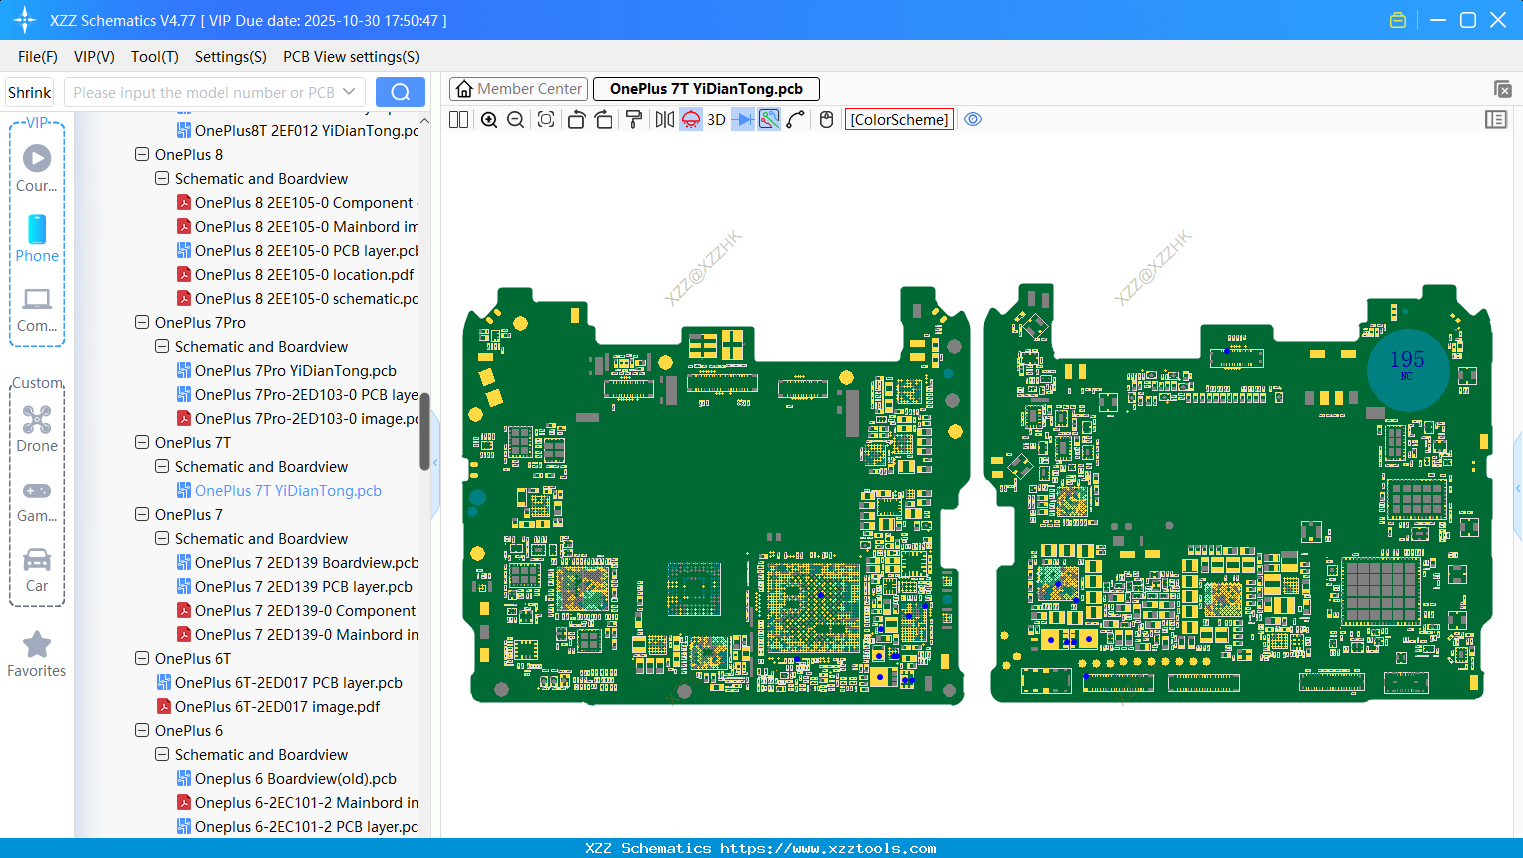Click the mirror flip board icon
The width and height of the screenshot is (1523, 858).
[664, 120]
